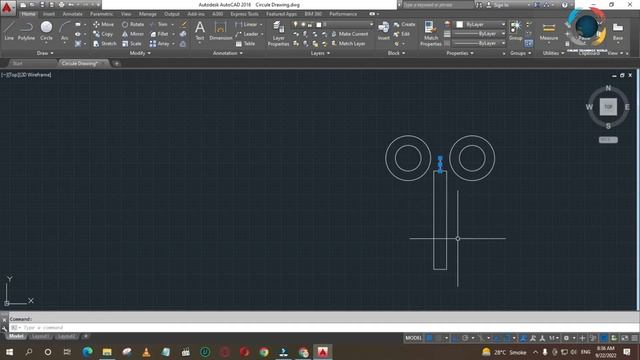640x360 pixels.
Task: Click the TOP face of the ViewCube
Action: tap(608, 107)
